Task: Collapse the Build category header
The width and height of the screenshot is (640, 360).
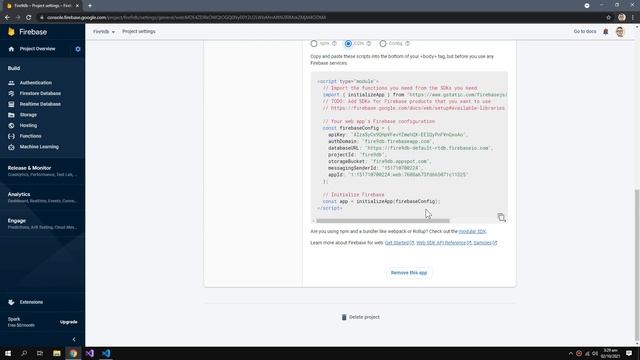Action: pos(13,68)
